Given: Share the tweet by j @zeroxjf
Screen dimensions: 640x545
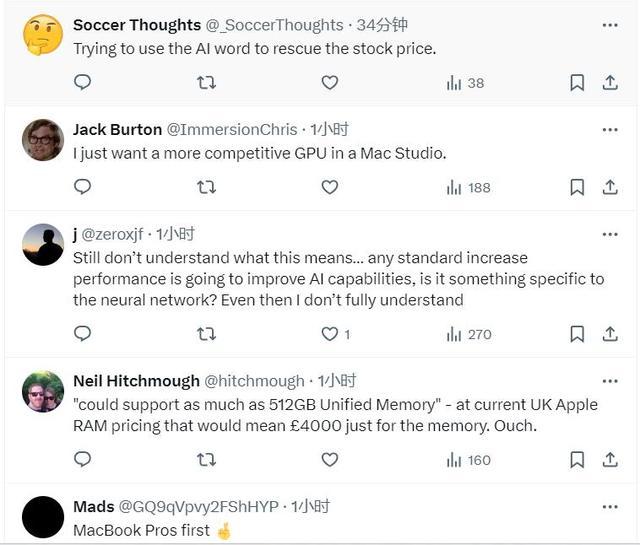Looking at the screenshot, I should coord(610,334).
